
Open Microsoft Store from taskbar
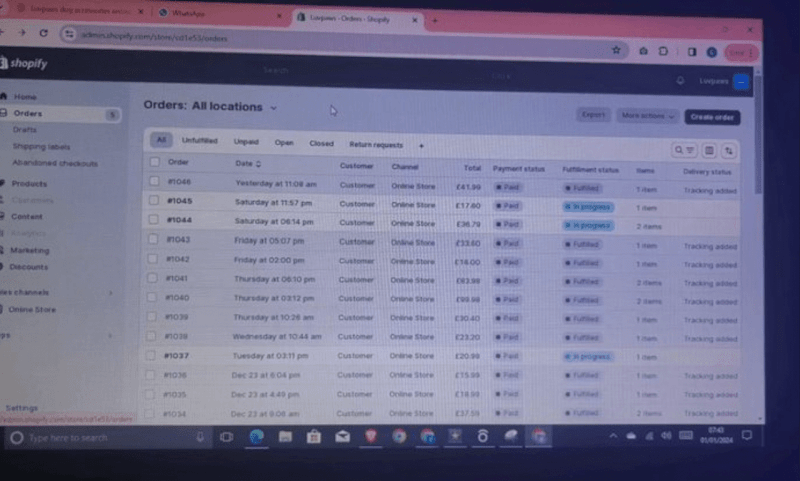pyautogui.click(x=314, y=437)
